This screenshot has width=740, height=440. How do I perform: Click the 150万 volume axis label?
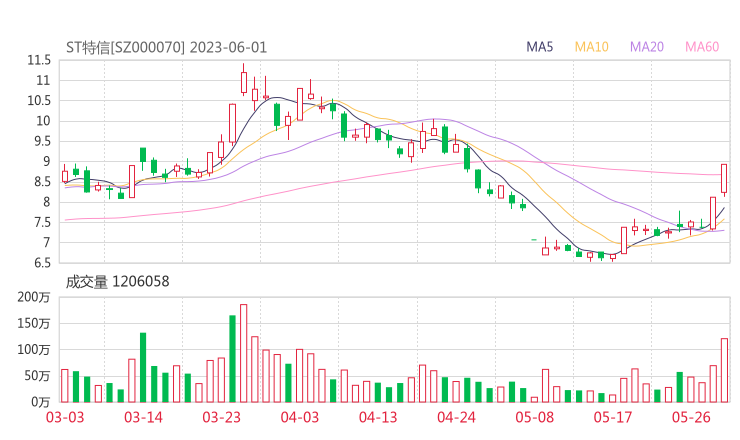pyautogui.click(x=34, y=323)
